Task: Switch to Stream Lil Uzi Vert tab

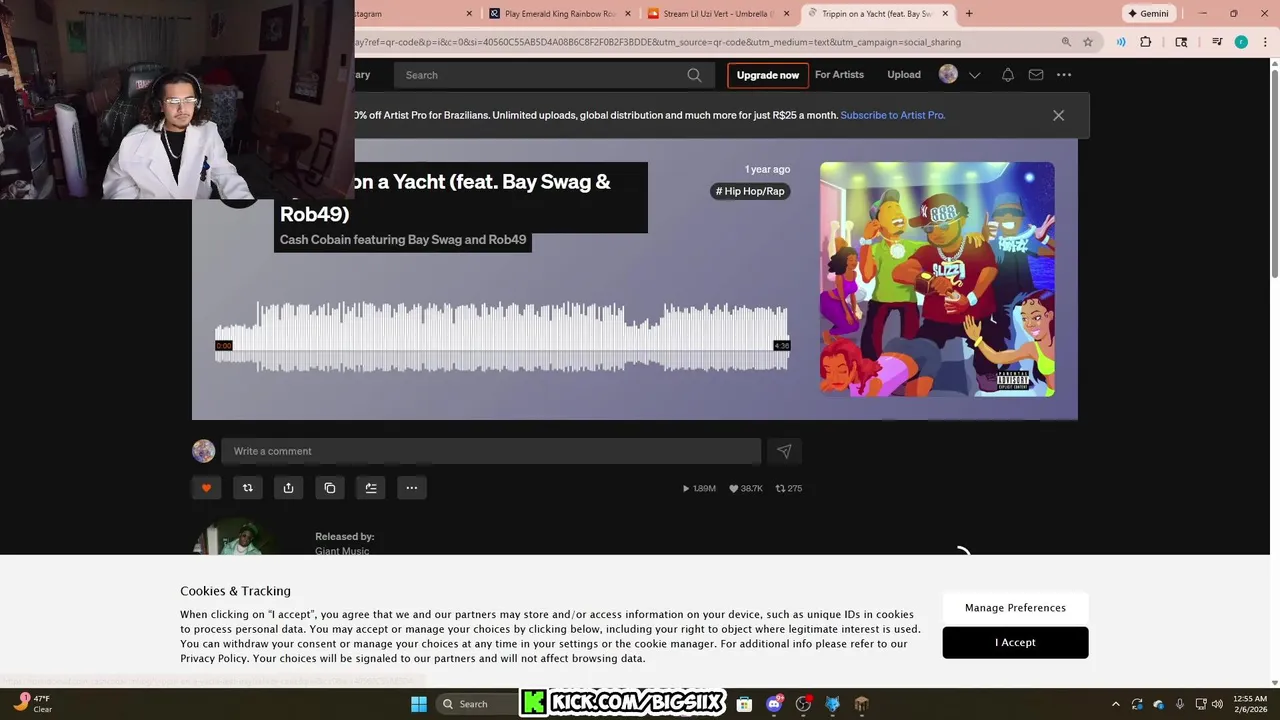Action: click(x=719, y=14)
